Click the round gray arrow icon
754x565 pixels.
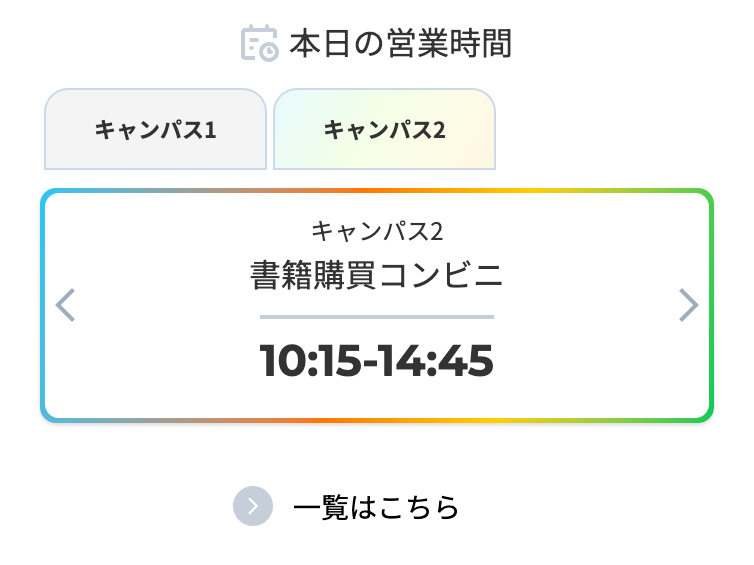click(253, 506)
